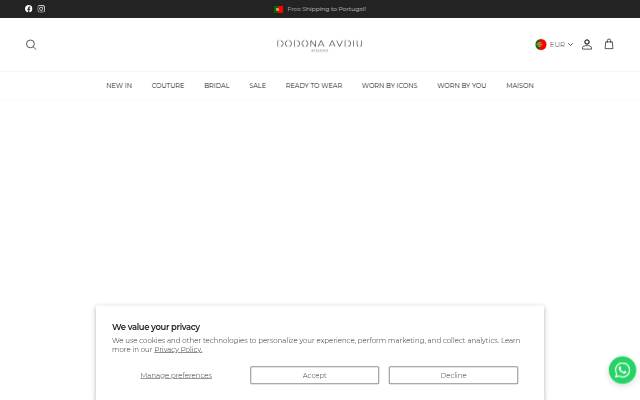Open the Facebook page icon
640x400 pixels.
[29, 9]
